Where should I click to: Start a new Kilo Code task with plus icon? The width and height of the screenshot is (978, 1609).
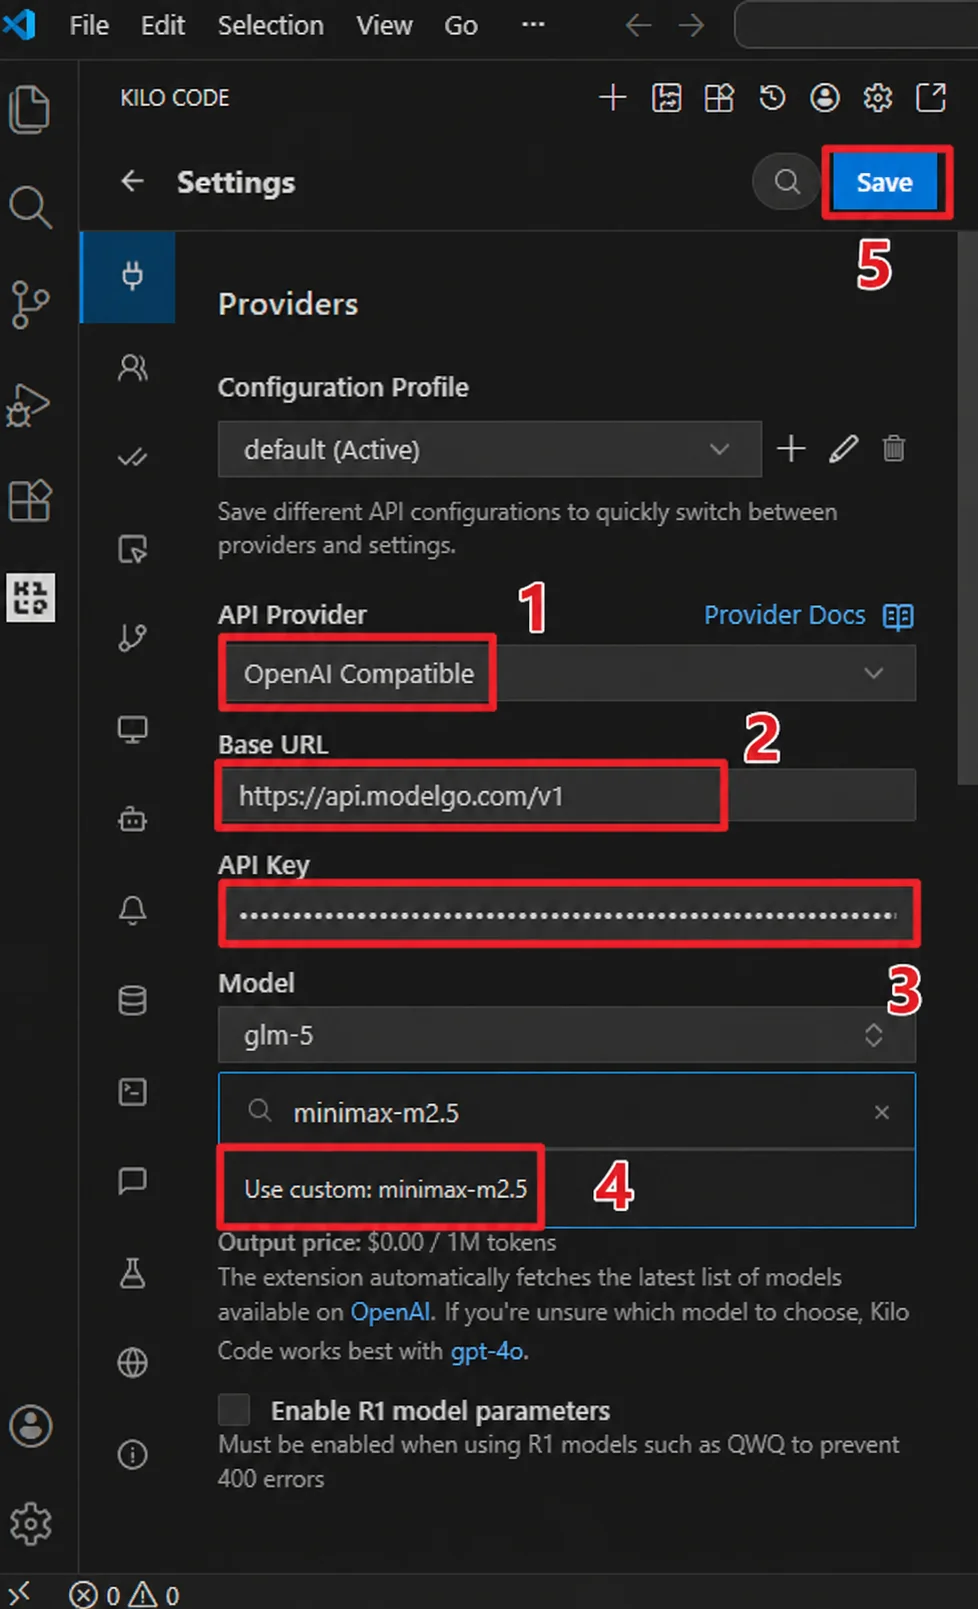[612, 97]
